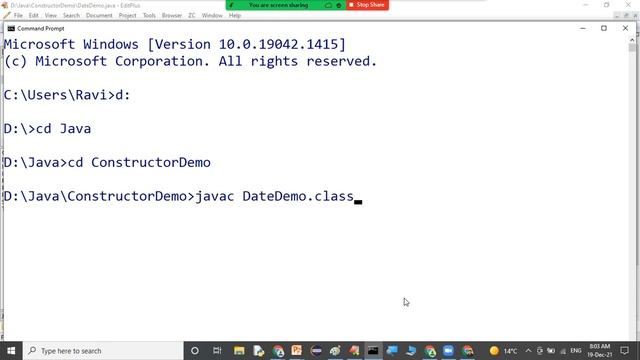This screenshot has width=640, height=360.
Task: Click the network tray icon
Action: [x=563, y=351]
